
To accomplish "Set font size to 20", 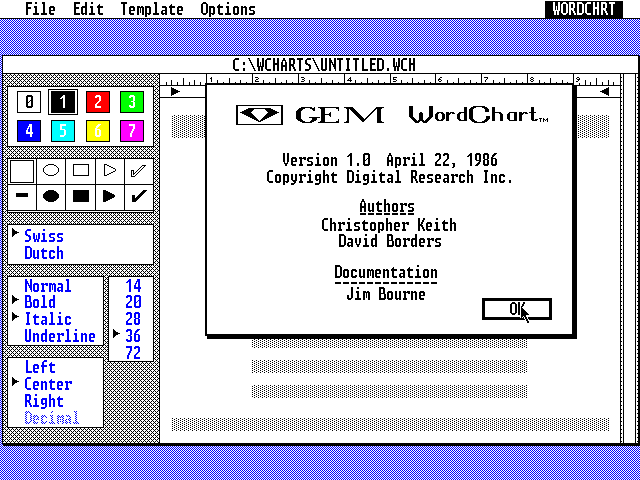I will [x=133, y=302].
